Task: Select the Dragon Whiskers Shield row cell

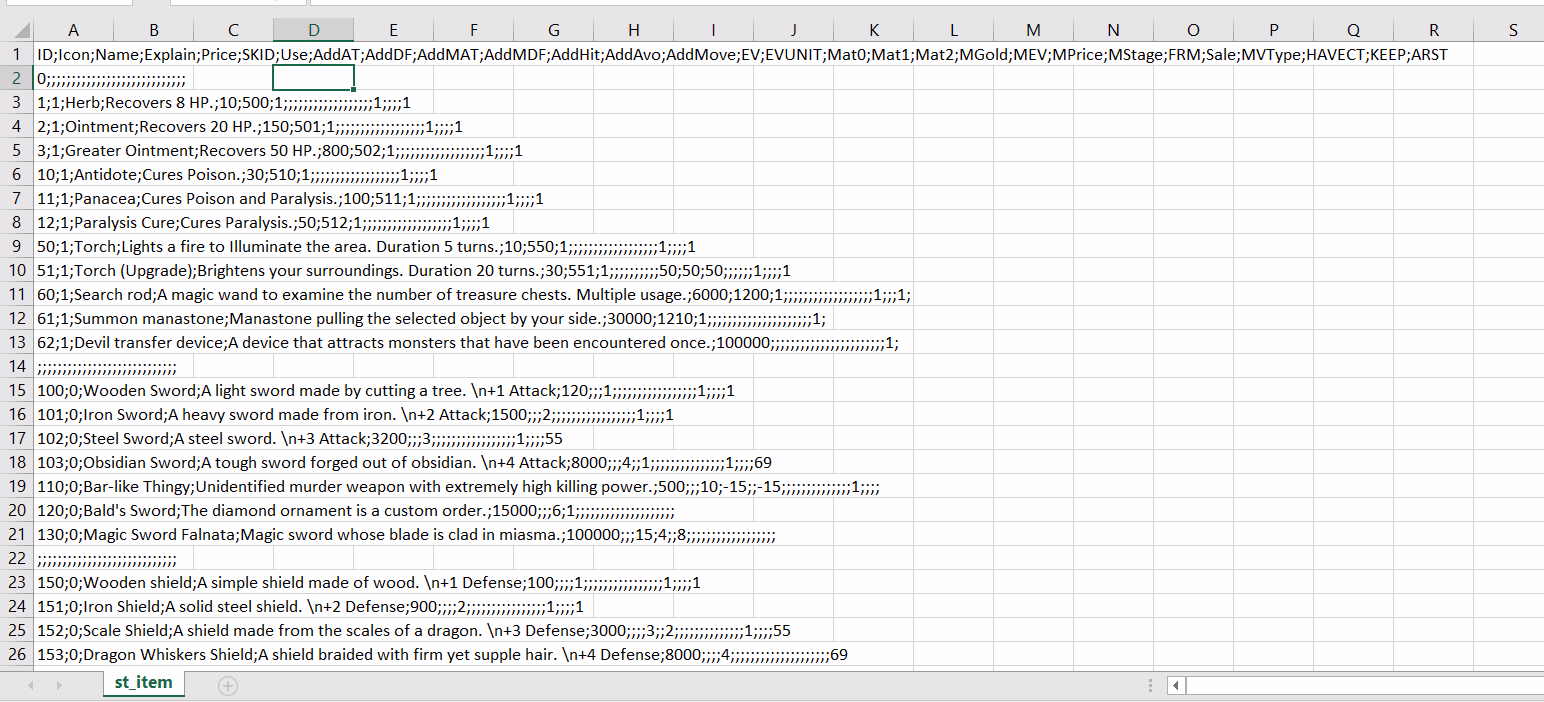Action: click(73, 655)
